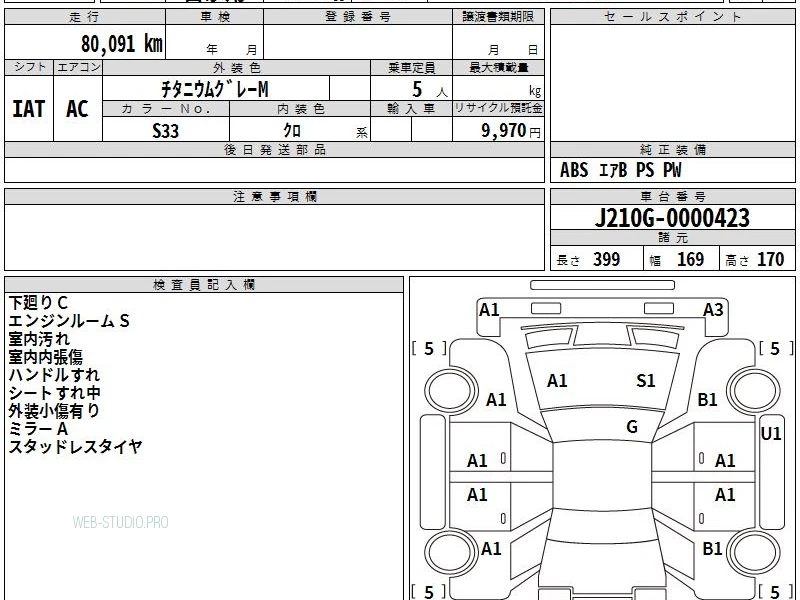Click the 譲渡書類期限 header

pos(498,17)
